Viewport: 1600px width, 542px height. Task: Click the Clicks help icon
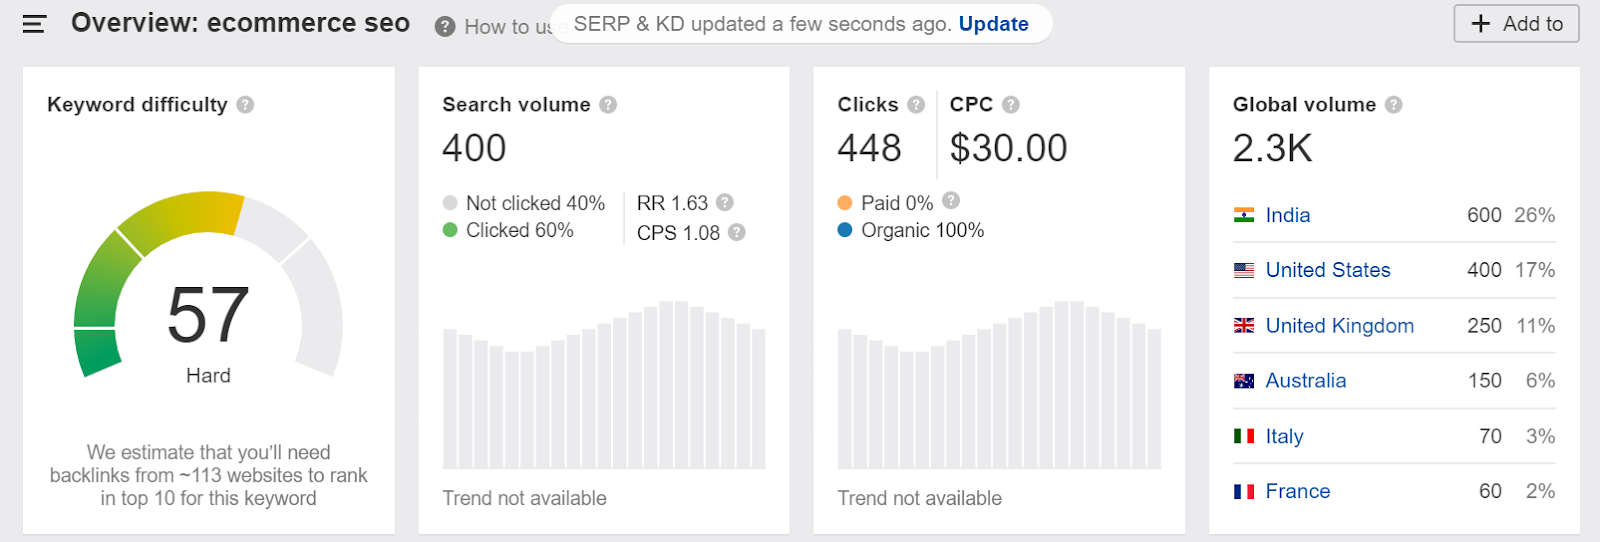(916, 104)
